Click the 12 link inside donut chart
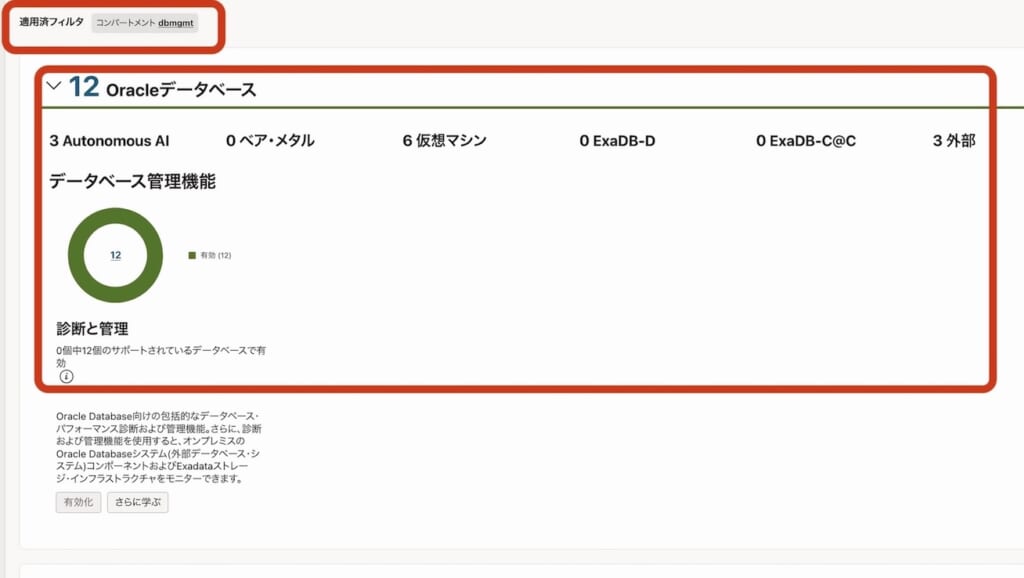Screen dimensions: 1024x578 pos(116,255)
